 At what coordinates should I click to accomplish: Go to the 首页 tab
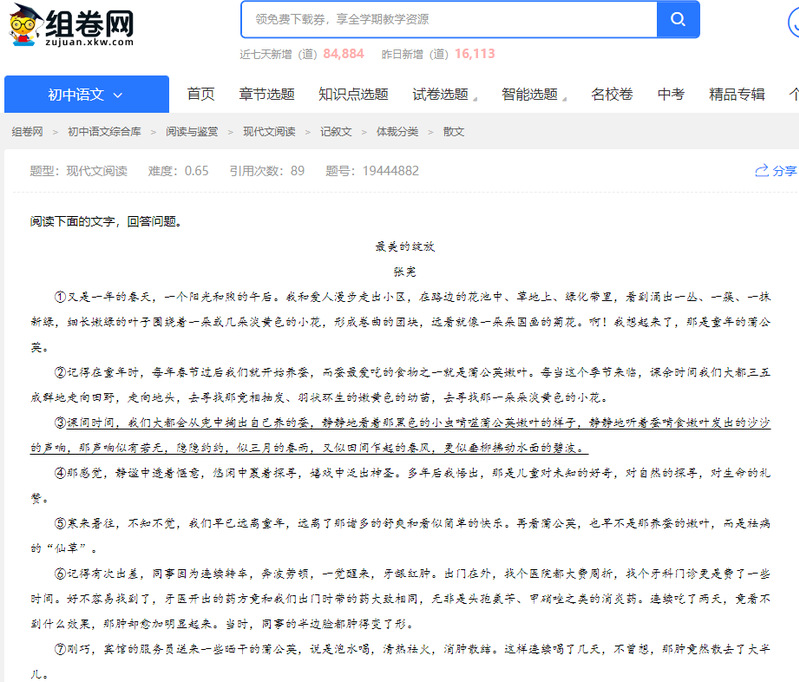[x=201, y=95]
